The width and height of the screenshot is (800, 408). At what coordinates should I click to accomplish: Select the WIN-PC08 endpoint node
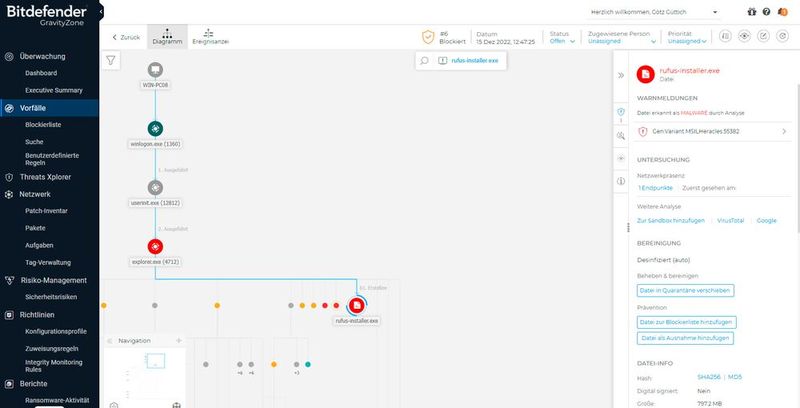pyautogui.click(x=155, y=70)
